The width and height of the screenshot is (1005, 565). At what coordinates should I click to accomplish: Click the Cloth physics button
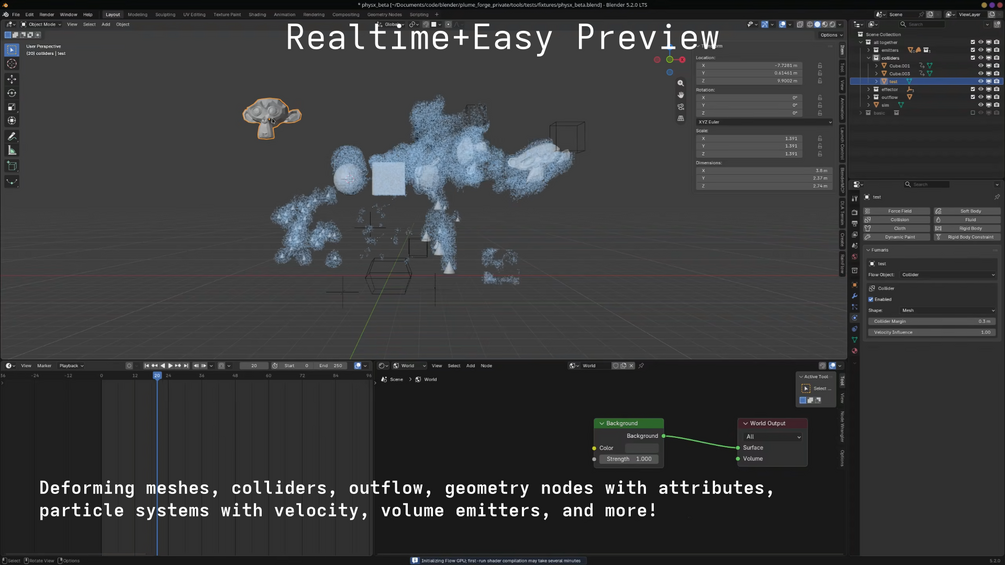(x=896, y=228)
